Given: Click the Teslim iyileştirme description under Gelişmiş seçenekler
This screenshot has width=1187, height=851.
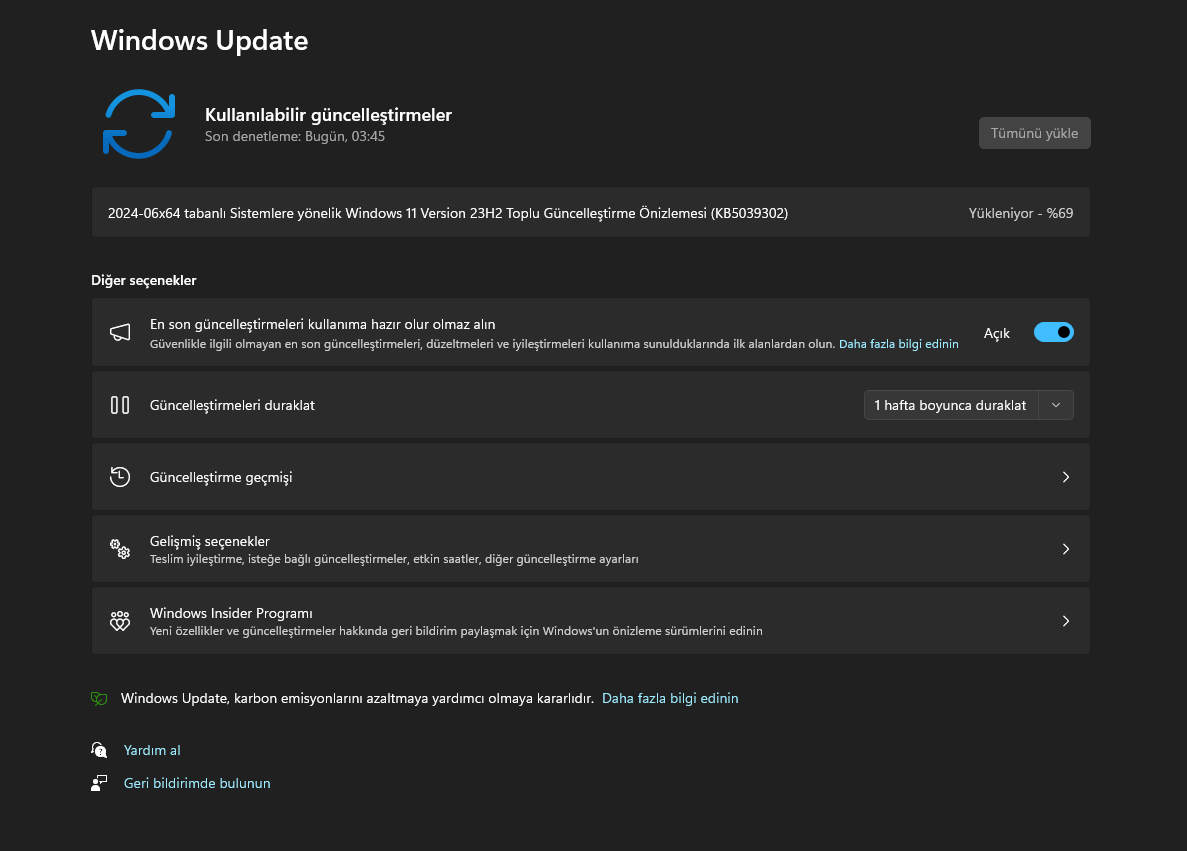Looking at the screenshot, I should [394, 560].
